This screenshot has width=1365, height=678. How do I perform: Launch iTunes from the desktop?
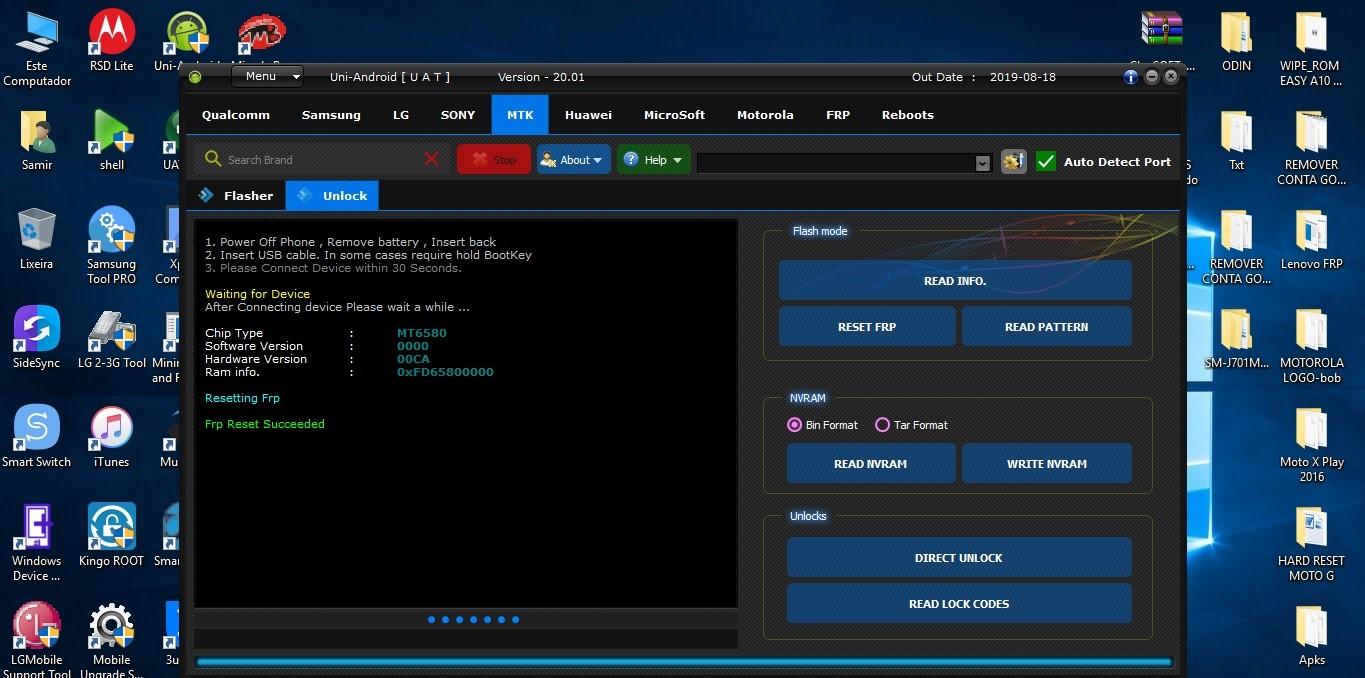(x=112, y=437)
